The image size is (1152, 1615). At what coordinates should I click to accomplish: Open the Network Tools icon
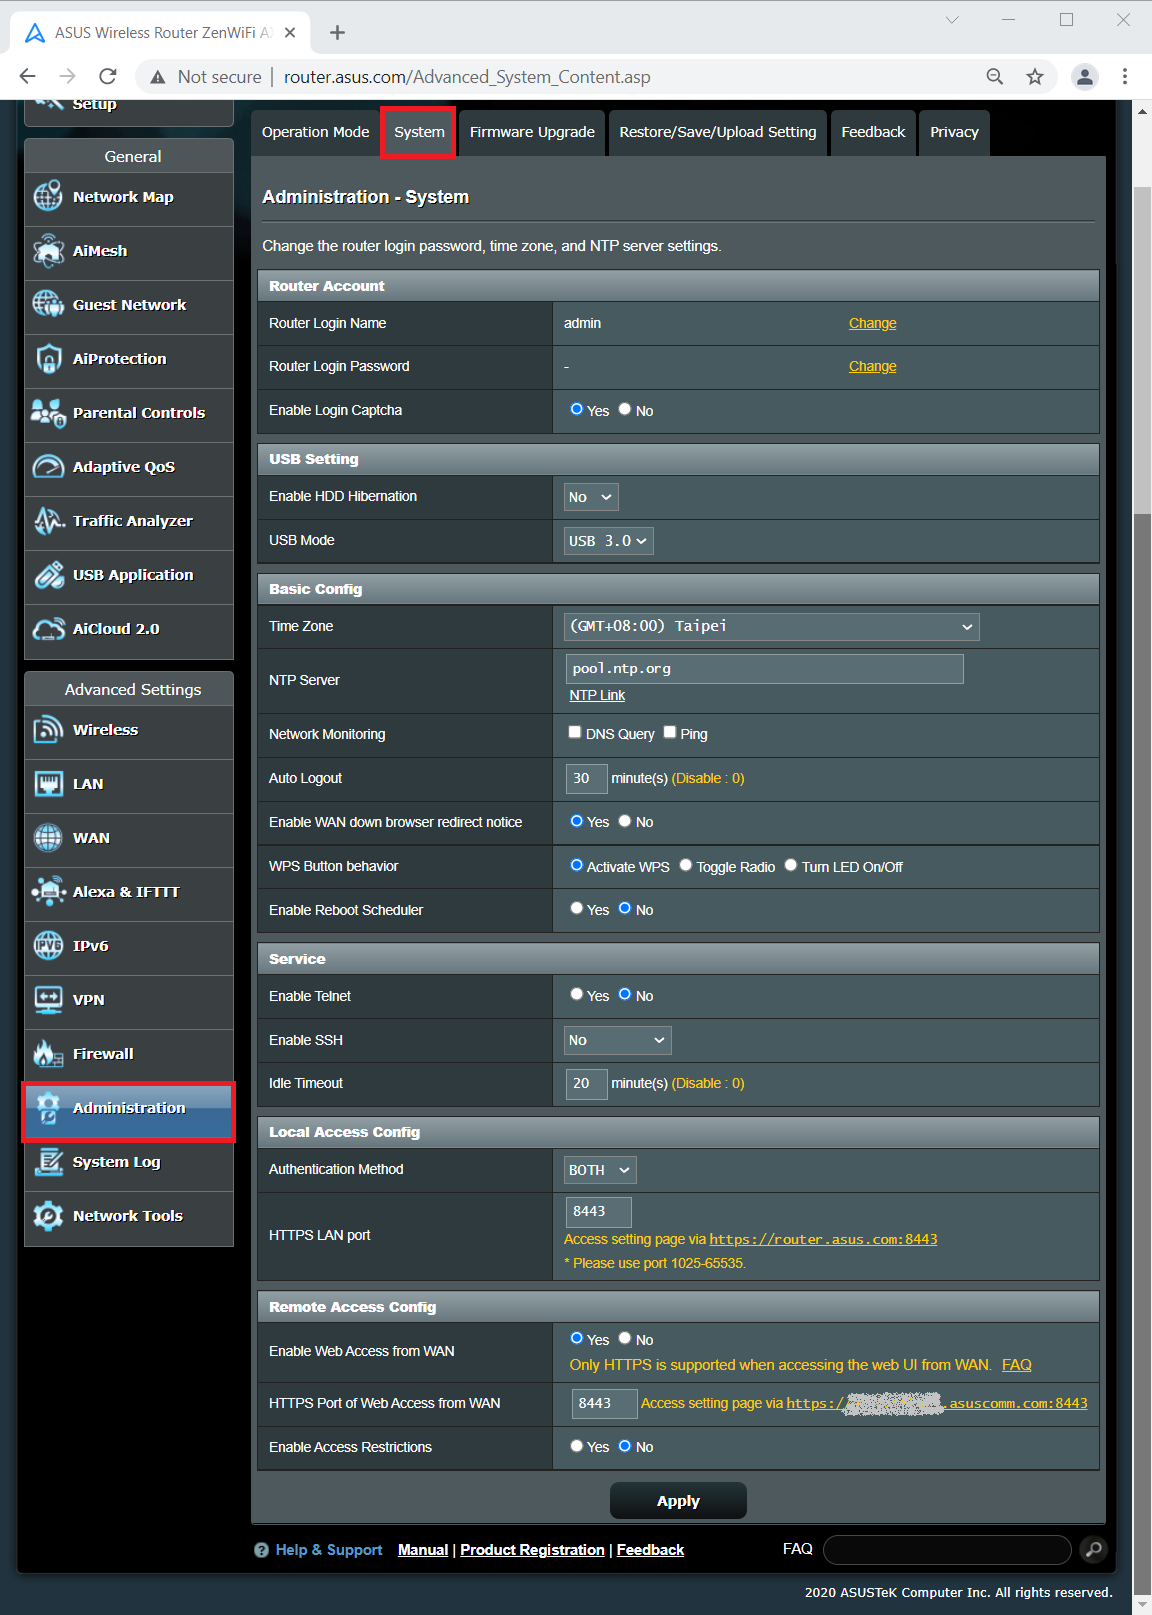48,1215
